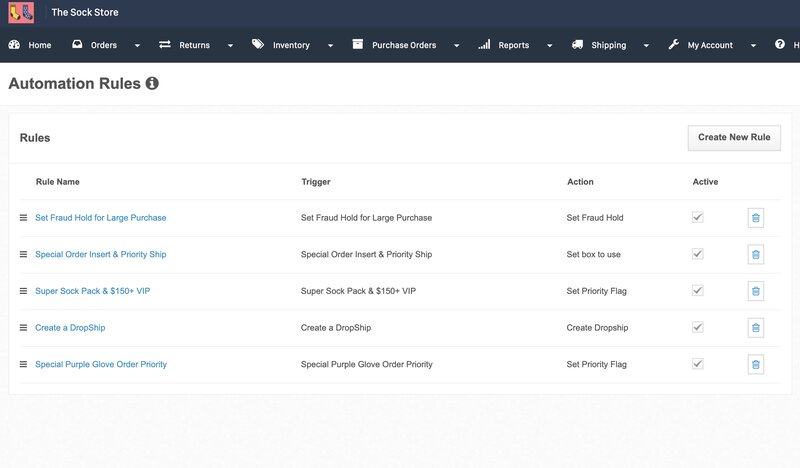800x468 pixels.
Task: Click drag handle beside Special Order Insert rule
Action: [24, 254]
